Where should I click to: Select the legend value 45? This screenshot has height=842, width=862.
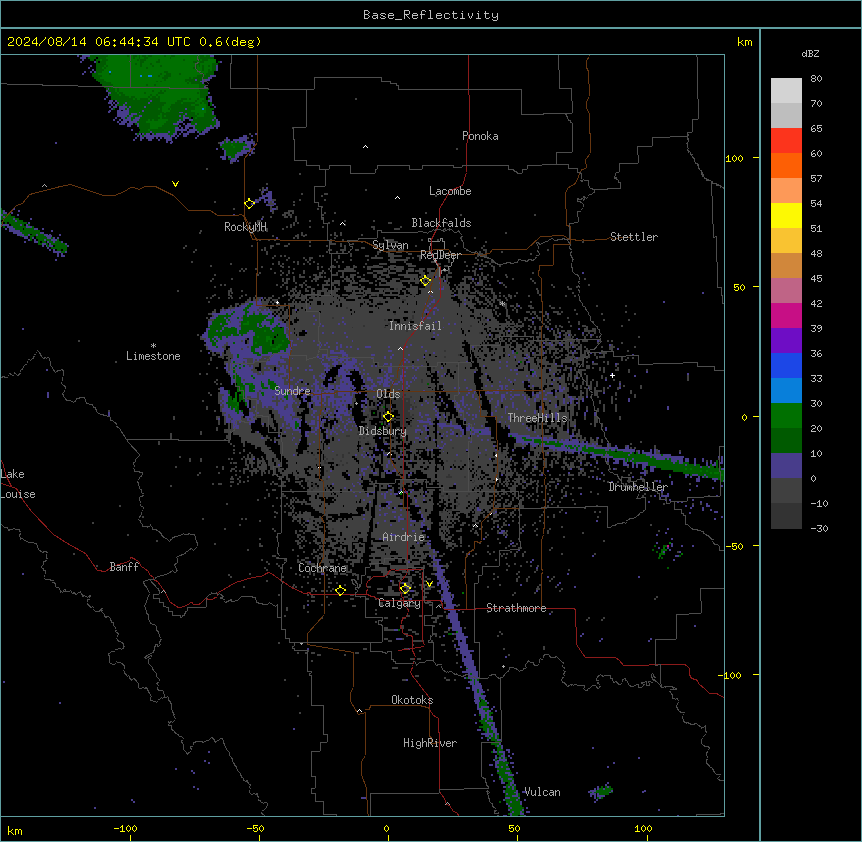tap(816, 279)
